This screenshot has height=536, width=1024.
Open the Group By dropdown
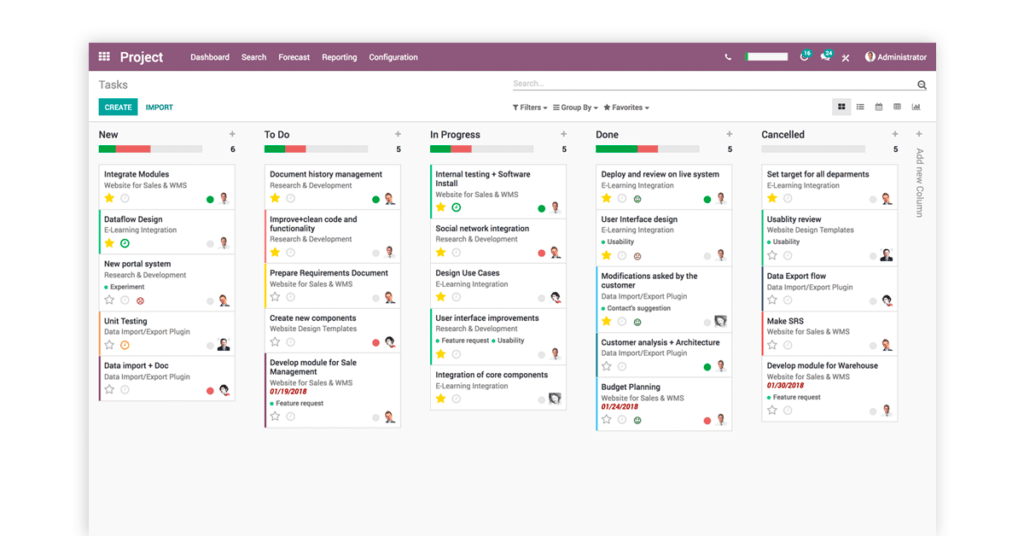tap(576, 108)
